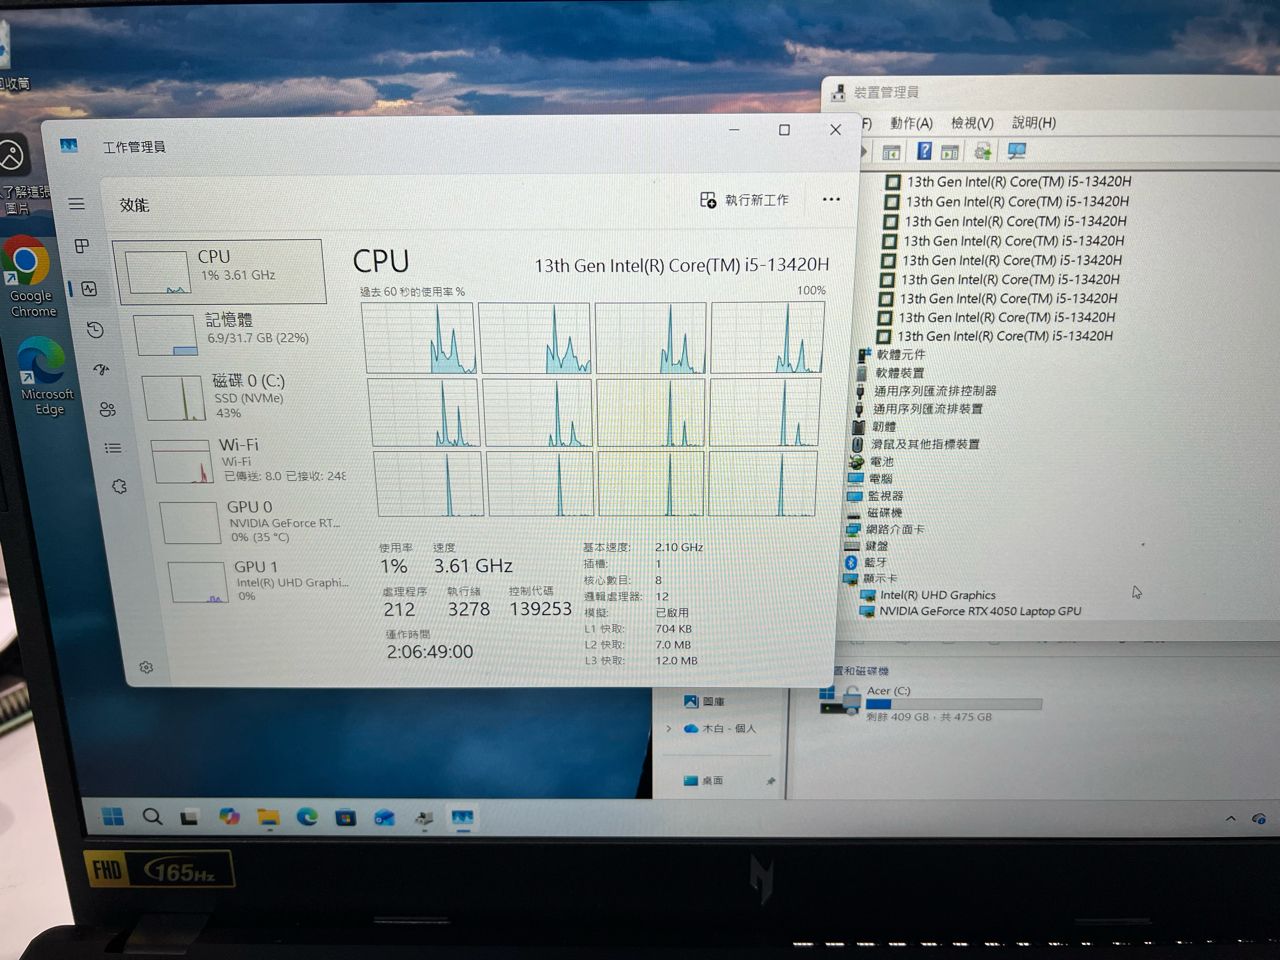The height and width of the screenshot is (960, 1280).
Task: Open Startup apps page in sidebar
Action: 101,369
